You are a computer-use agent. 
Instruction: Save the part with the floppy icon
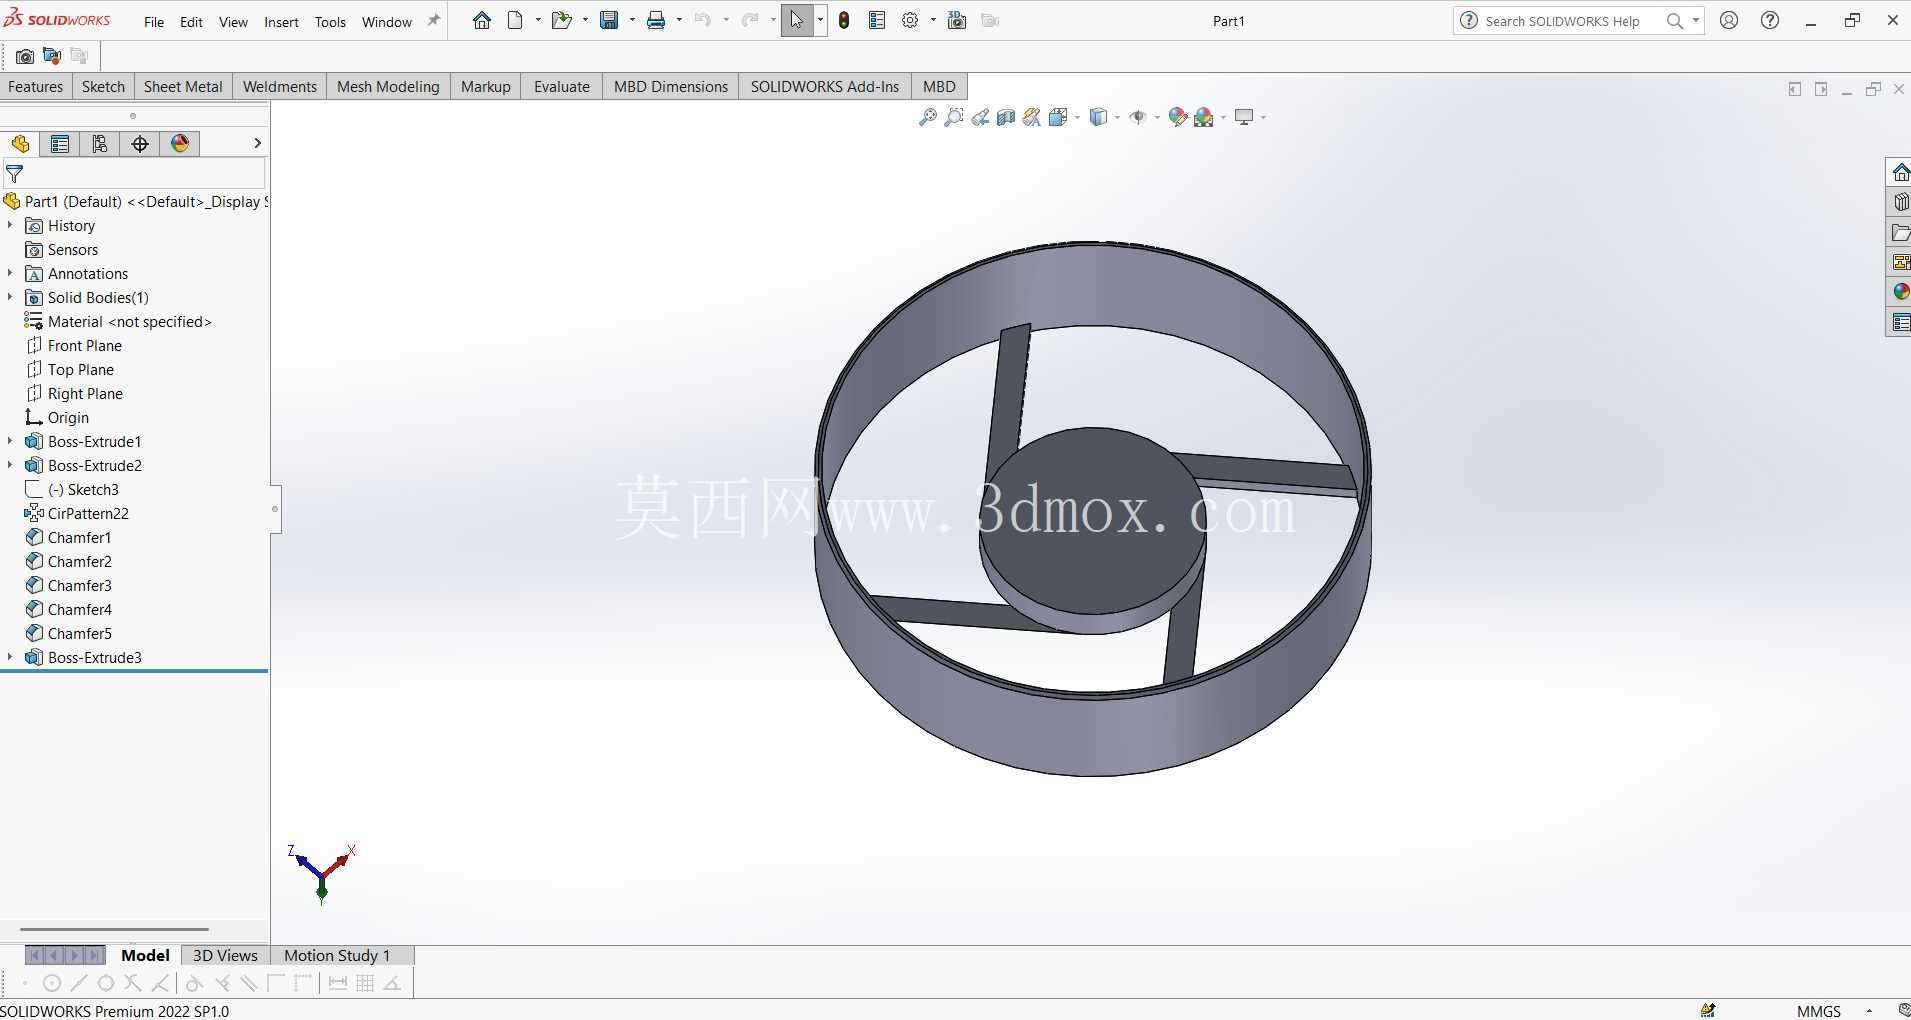[x=609, y=20]
